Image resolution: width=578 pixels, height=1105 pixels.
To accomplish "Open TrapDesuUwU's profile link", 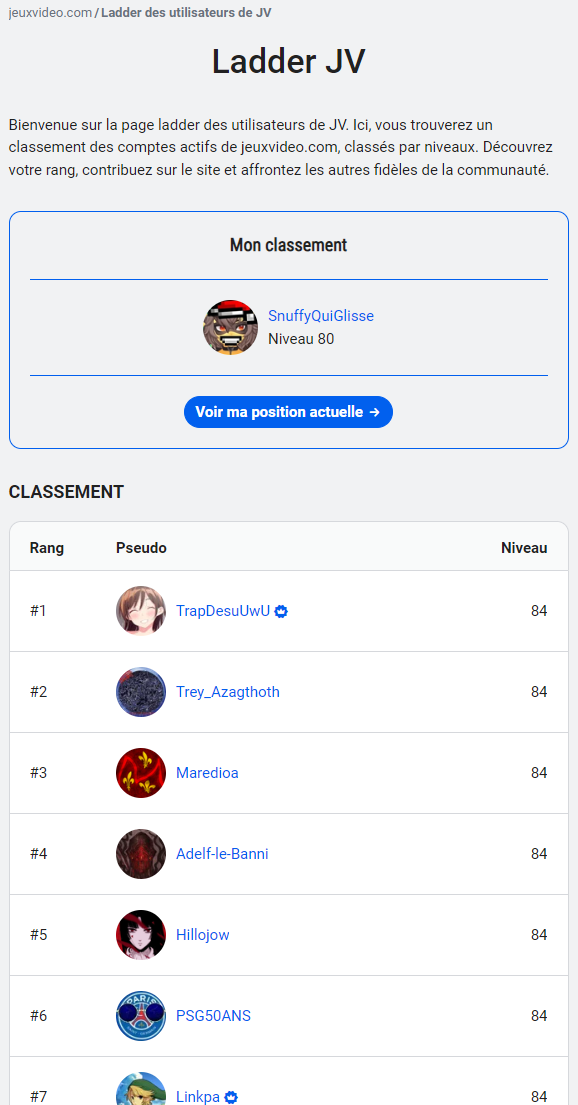I will tap(223, 611).
